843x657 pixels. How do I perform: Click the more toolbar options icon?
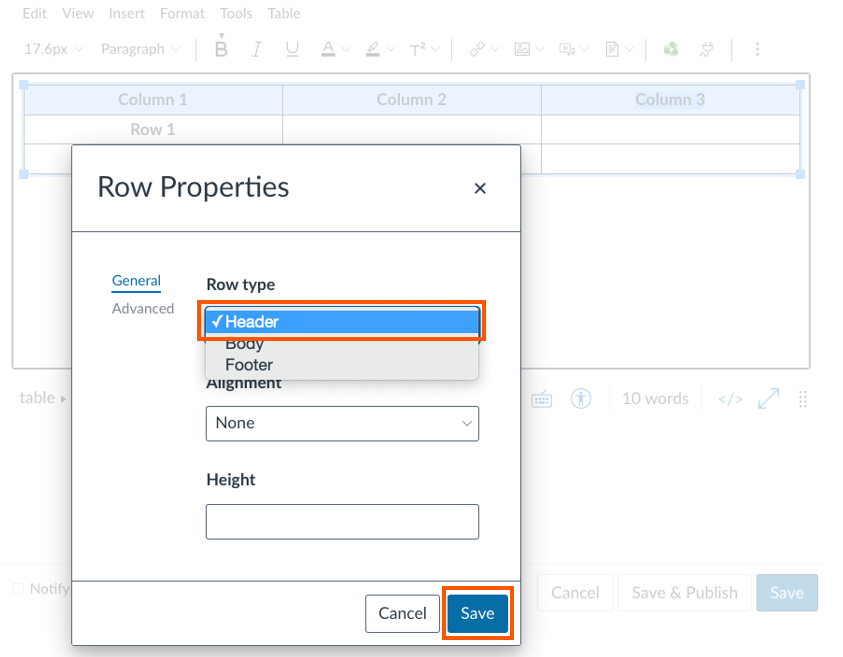click(757, 49)
